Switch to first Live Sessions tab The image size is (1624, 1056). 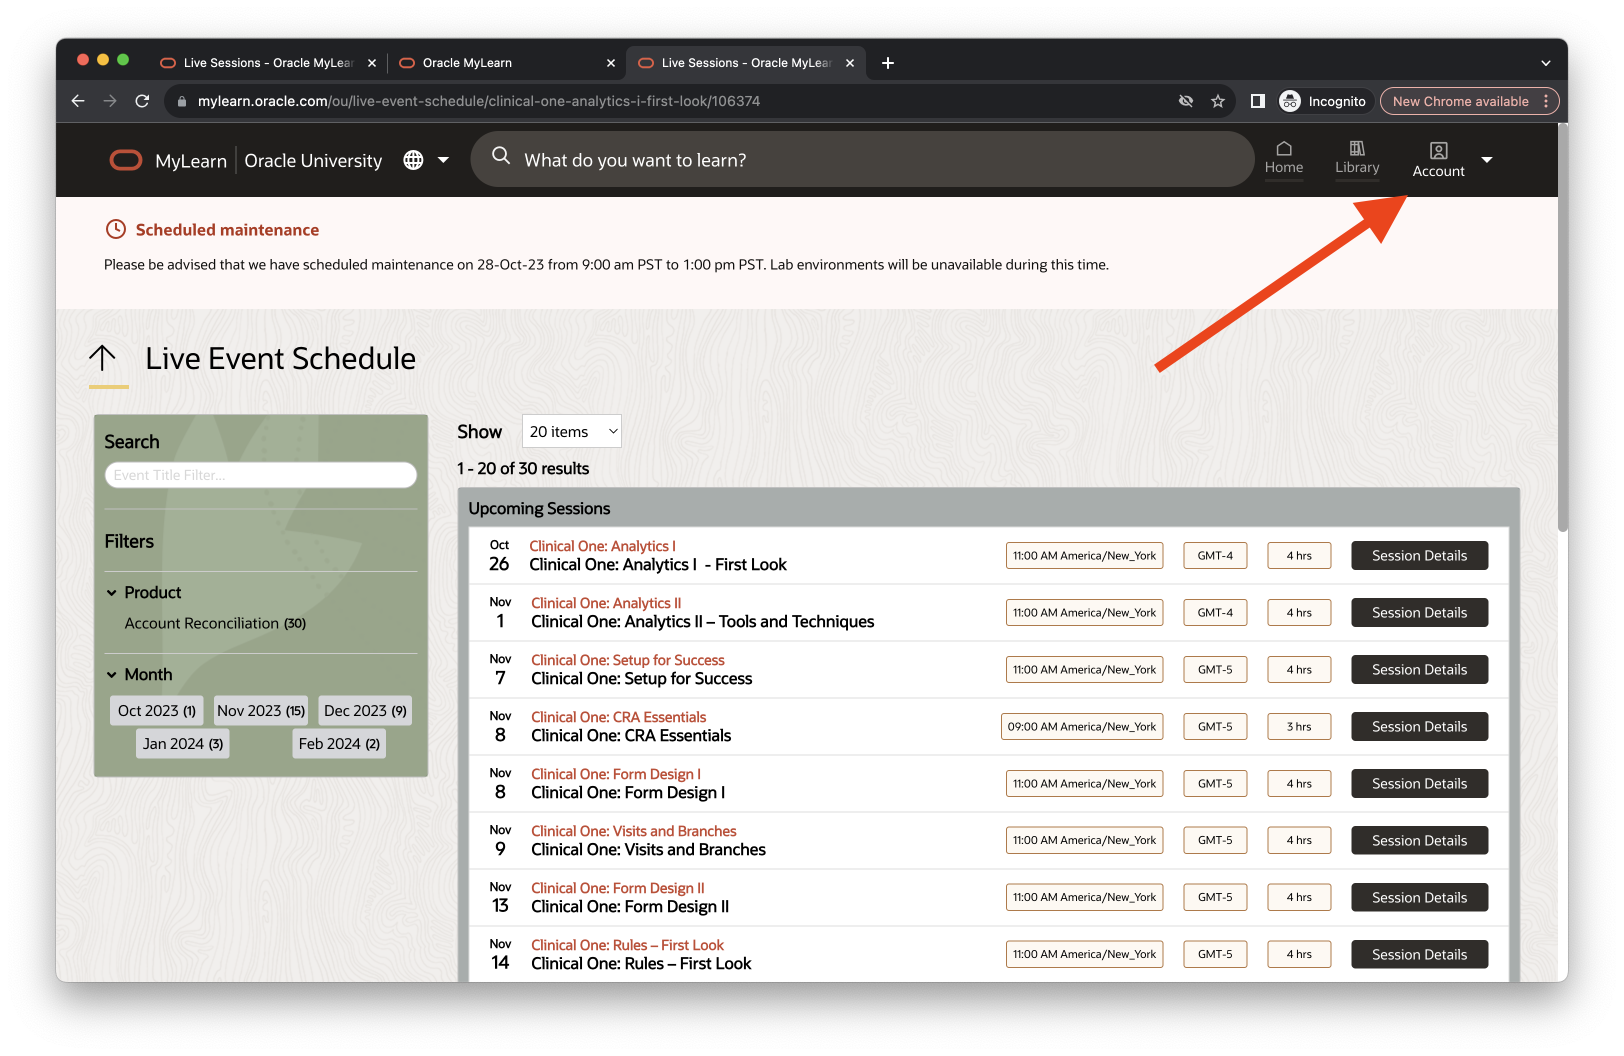[268, 63]
